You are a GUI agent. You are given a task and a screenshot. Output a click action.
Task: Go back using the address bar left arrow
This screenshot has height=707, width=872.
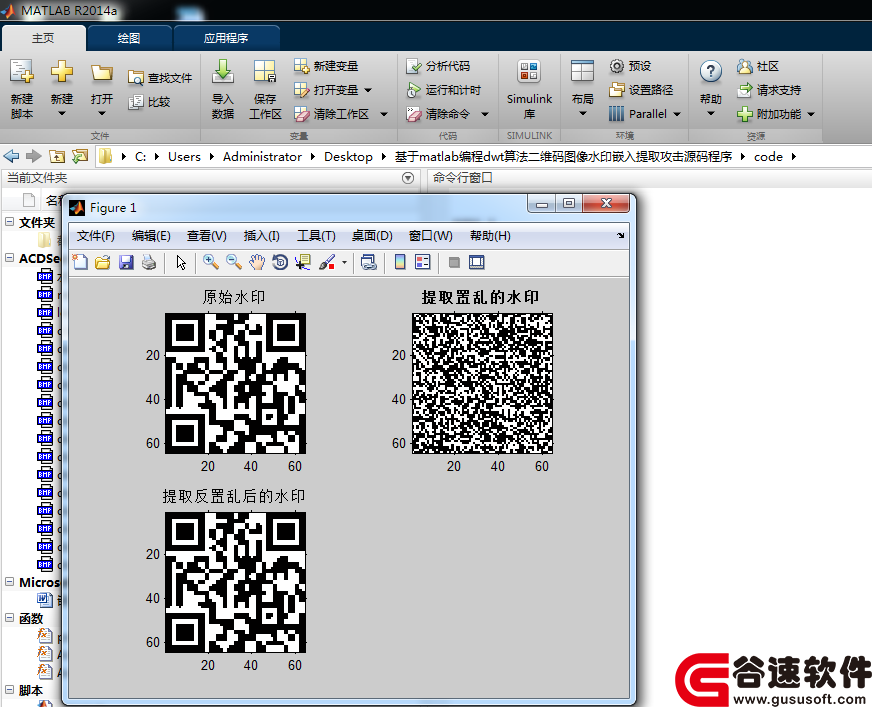[x=11, y=156]
